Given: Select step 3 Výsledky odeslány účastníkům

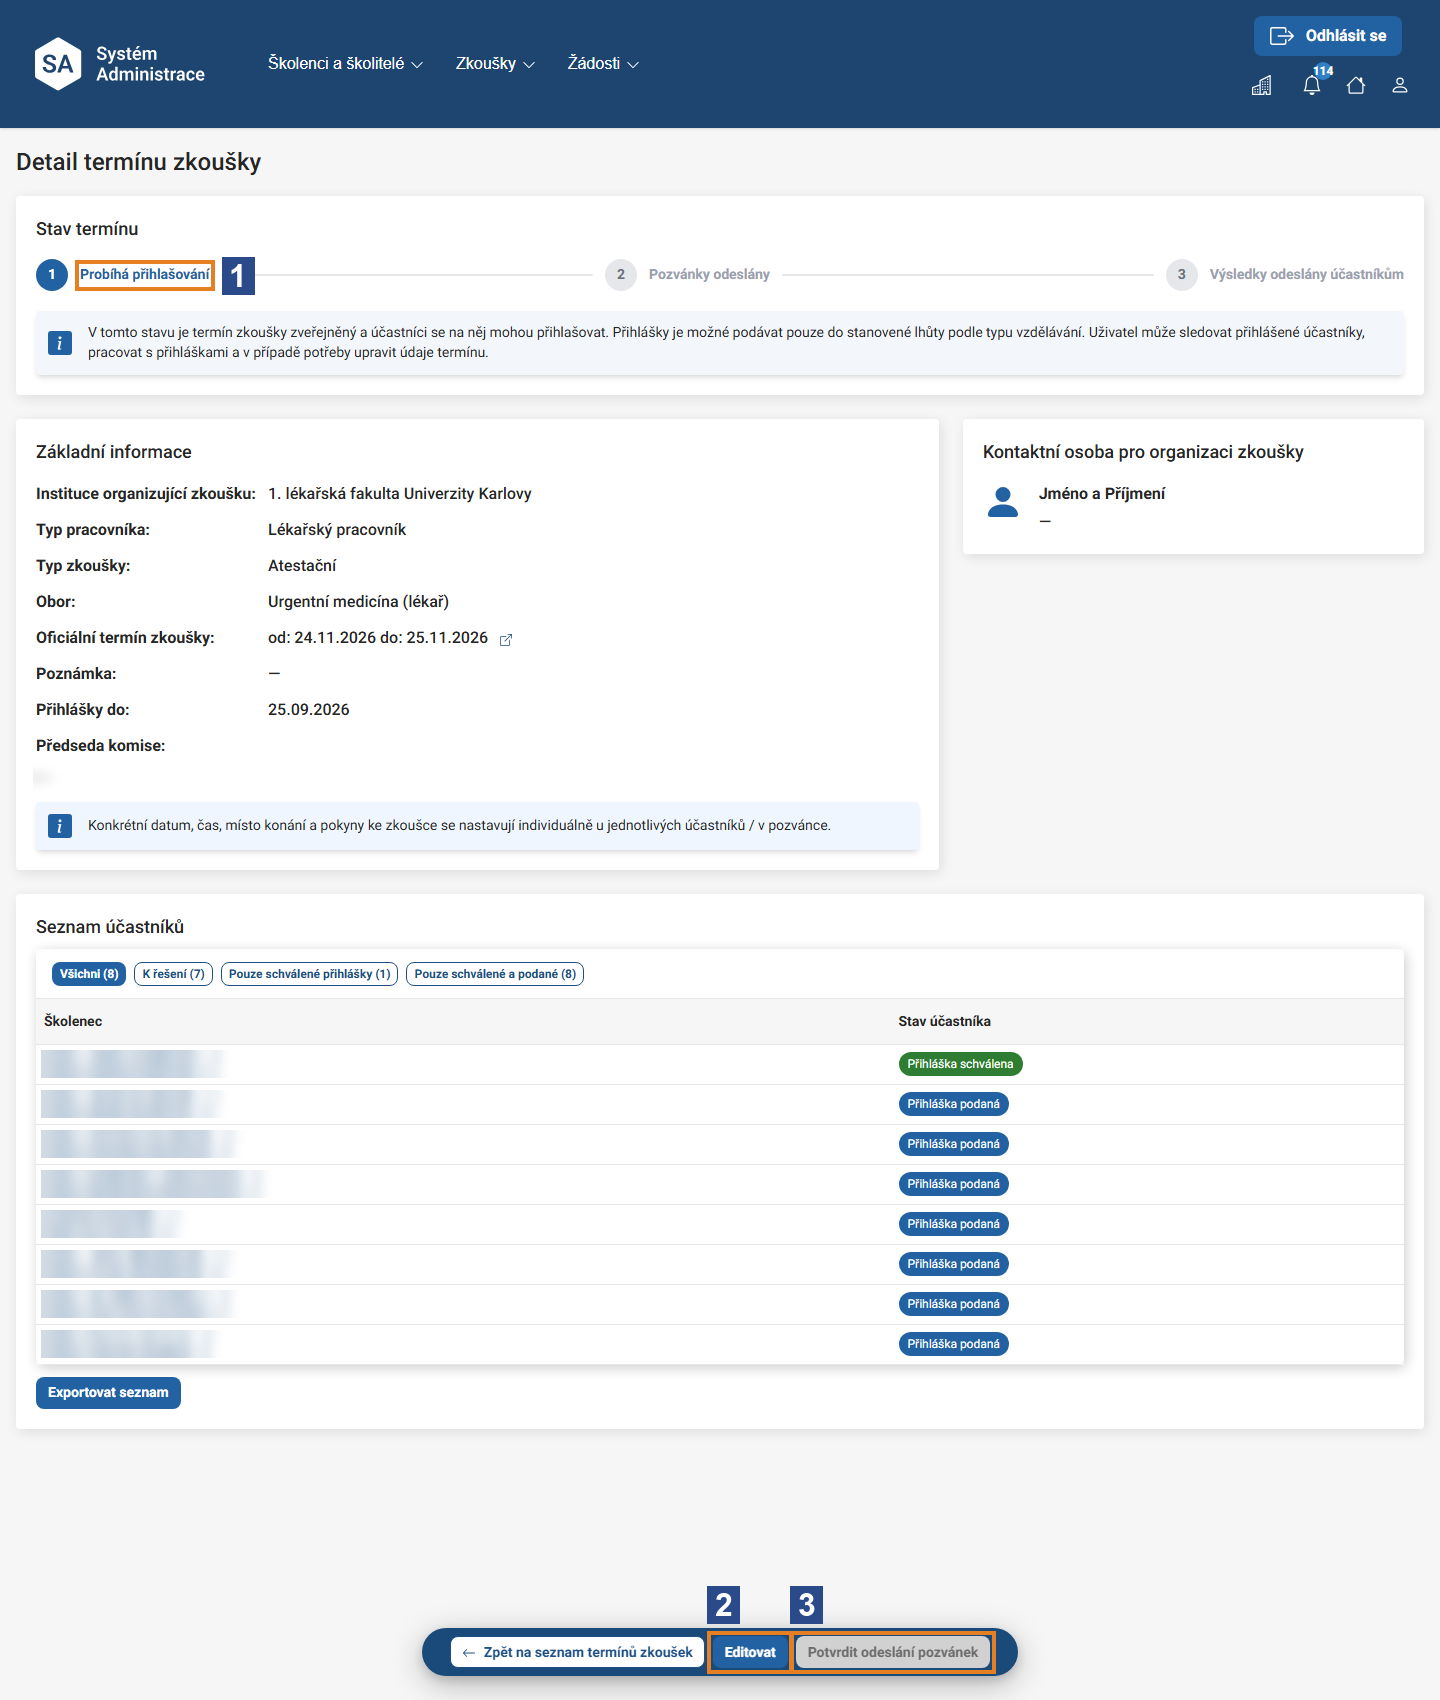Looking at the screenshot, I should (1285, 275).
